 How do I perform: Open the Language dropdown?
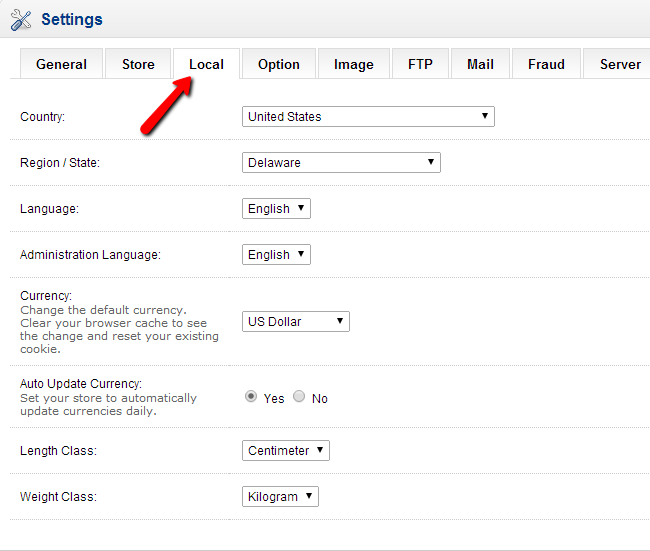(276, 209)
